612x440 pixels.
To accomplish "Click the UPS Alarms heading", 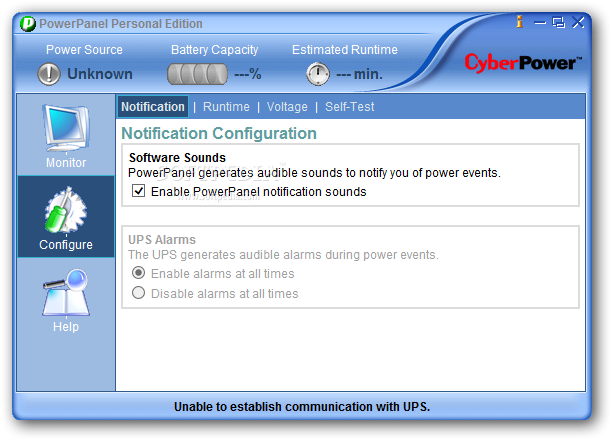I will pyautogui.click(x=162, y=240).
